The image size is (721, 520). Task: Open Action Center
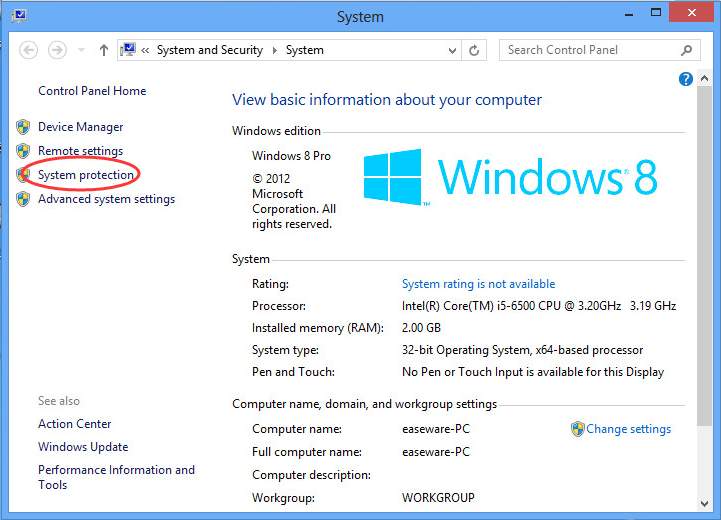click(74, 423)
